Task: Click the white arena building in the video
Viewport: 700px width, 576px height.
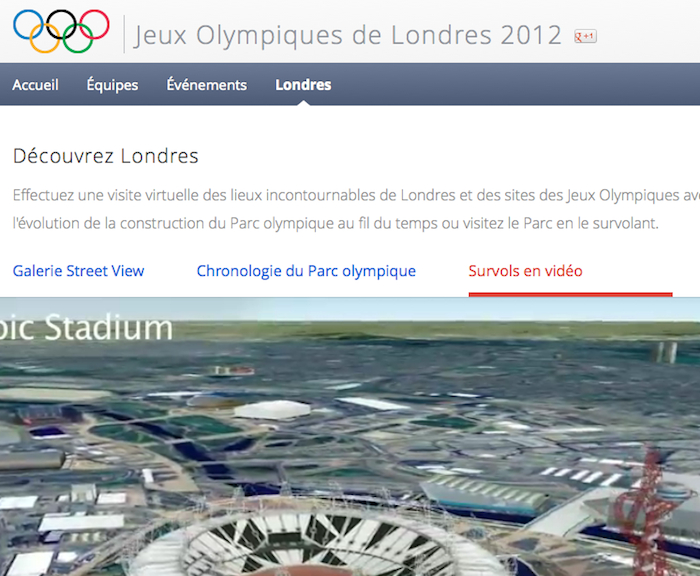Action: click(272, 409)
